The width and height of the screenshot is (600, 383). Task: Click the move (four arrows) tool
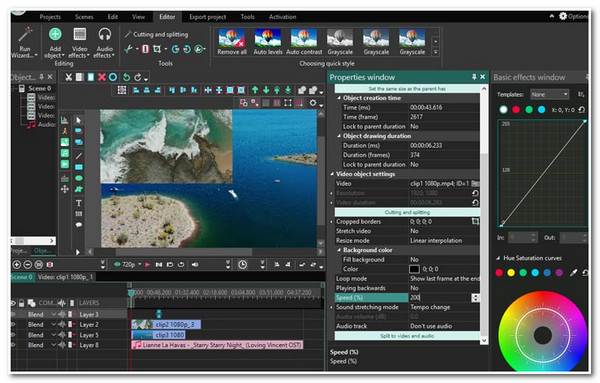tap(65, 189)
